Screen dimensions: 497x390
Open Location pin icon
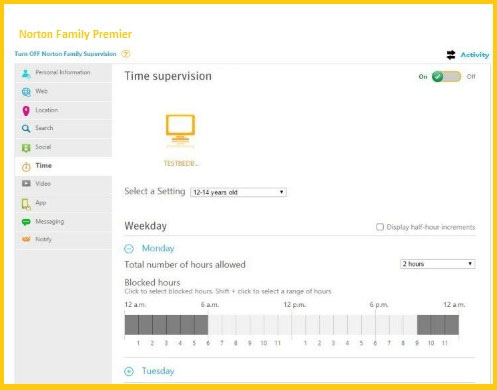(x=26, y=111)
